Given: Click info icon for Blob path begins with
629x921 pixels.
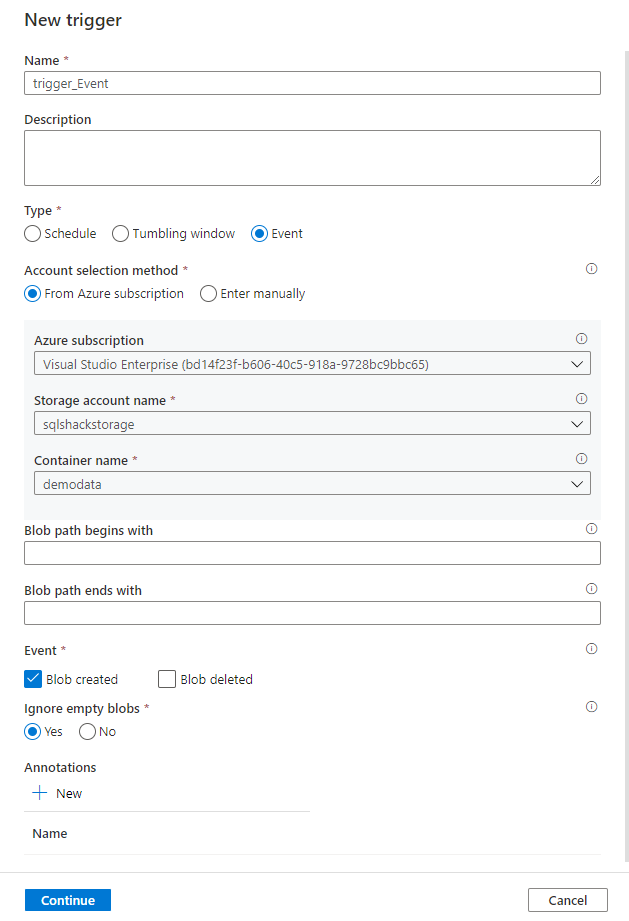Looking at the screenshot, I should [591, 529].
